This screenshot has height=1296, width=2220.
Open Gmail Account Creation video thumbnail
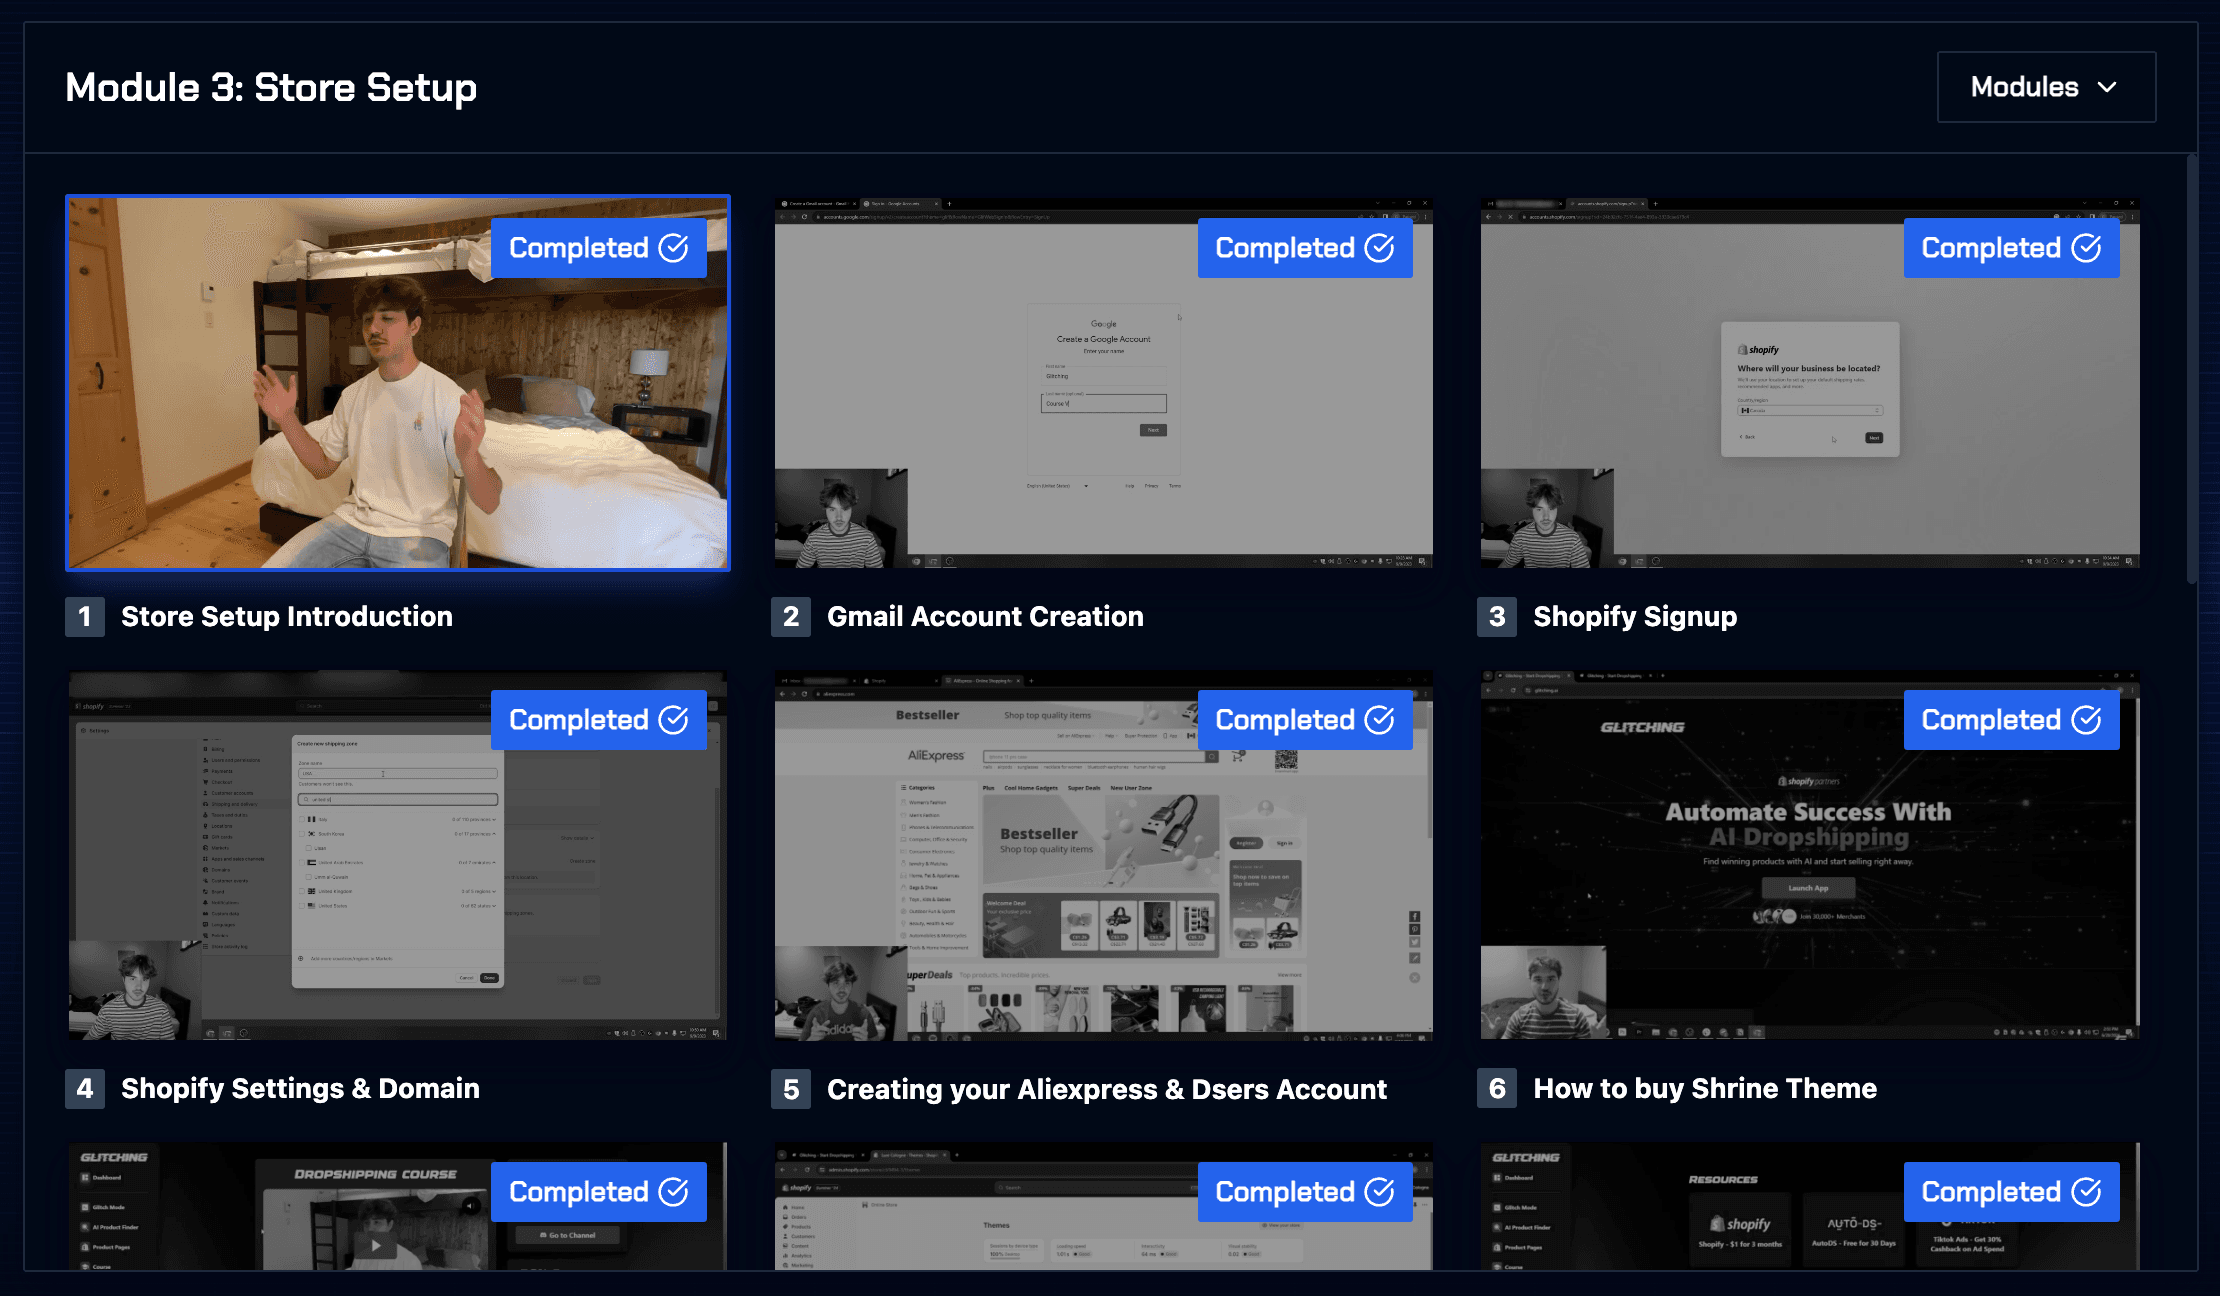pyautogui.click(x=1104, y=383)
